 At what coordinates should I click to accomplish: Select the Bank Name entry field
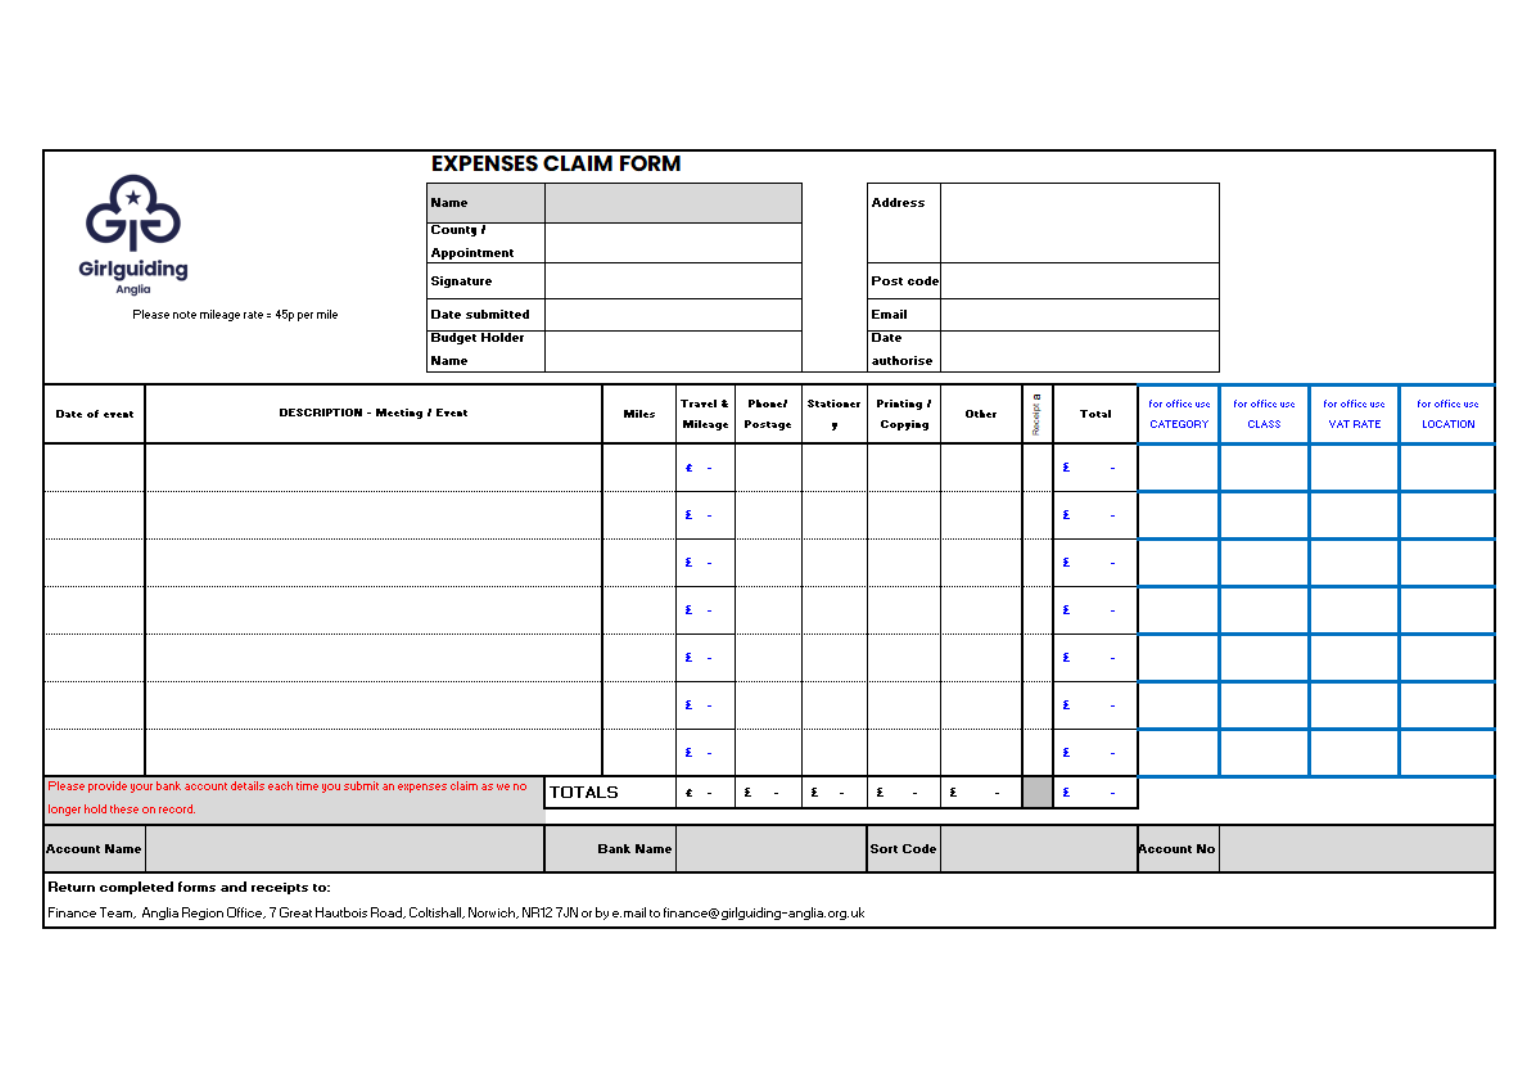tap(770, 849)
